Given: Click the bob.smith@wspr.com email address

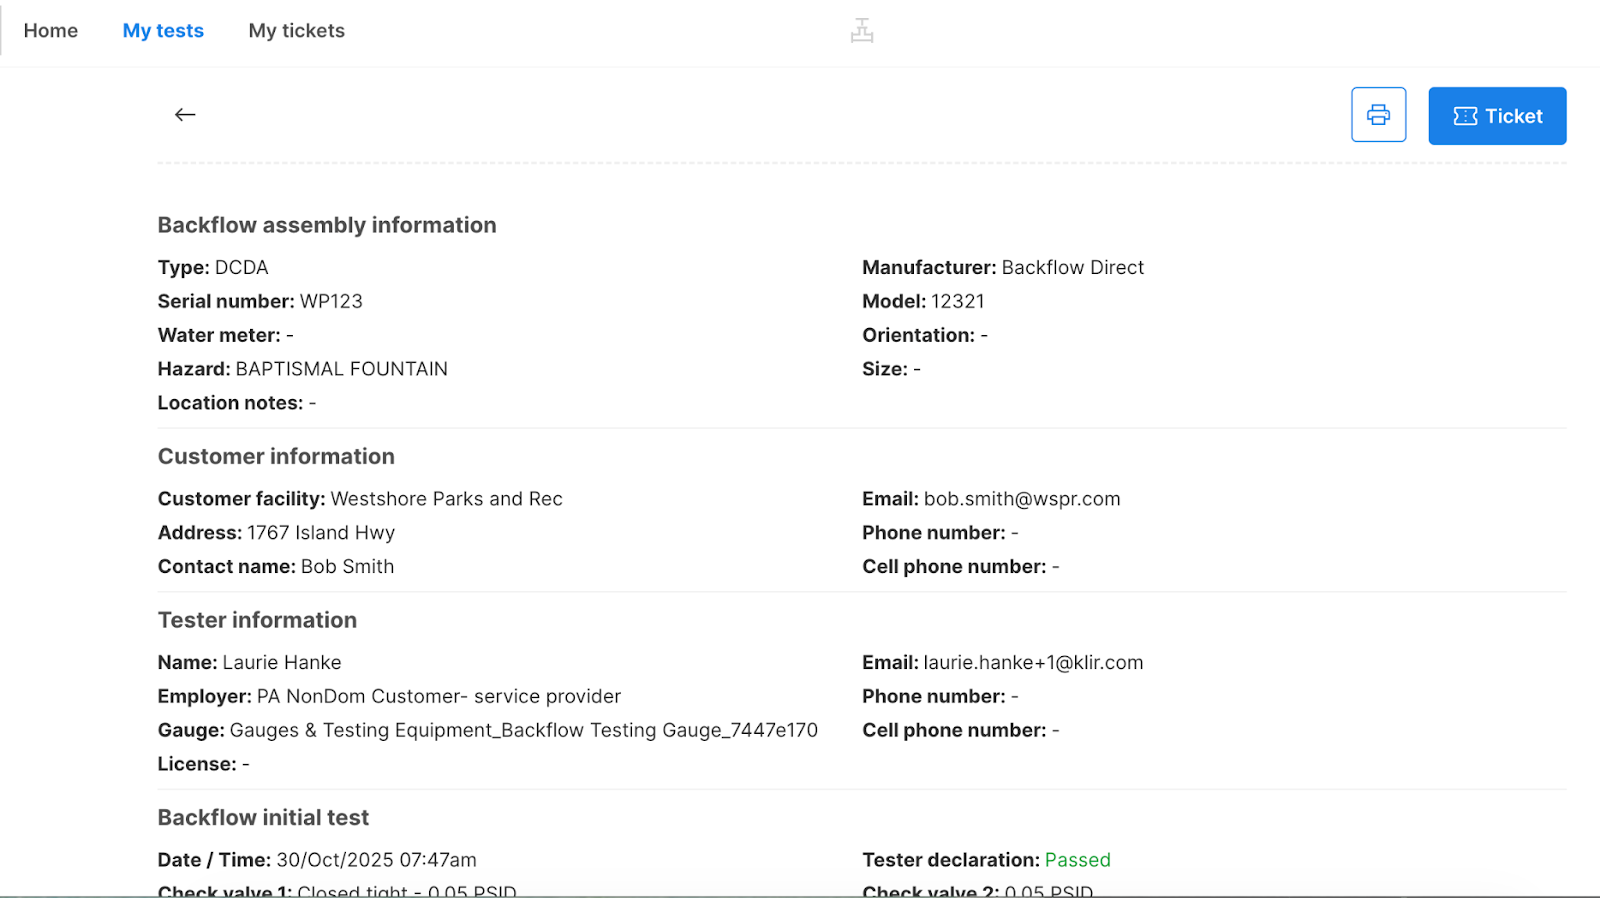Looking at the screenshot, I should pos(1021,499).
